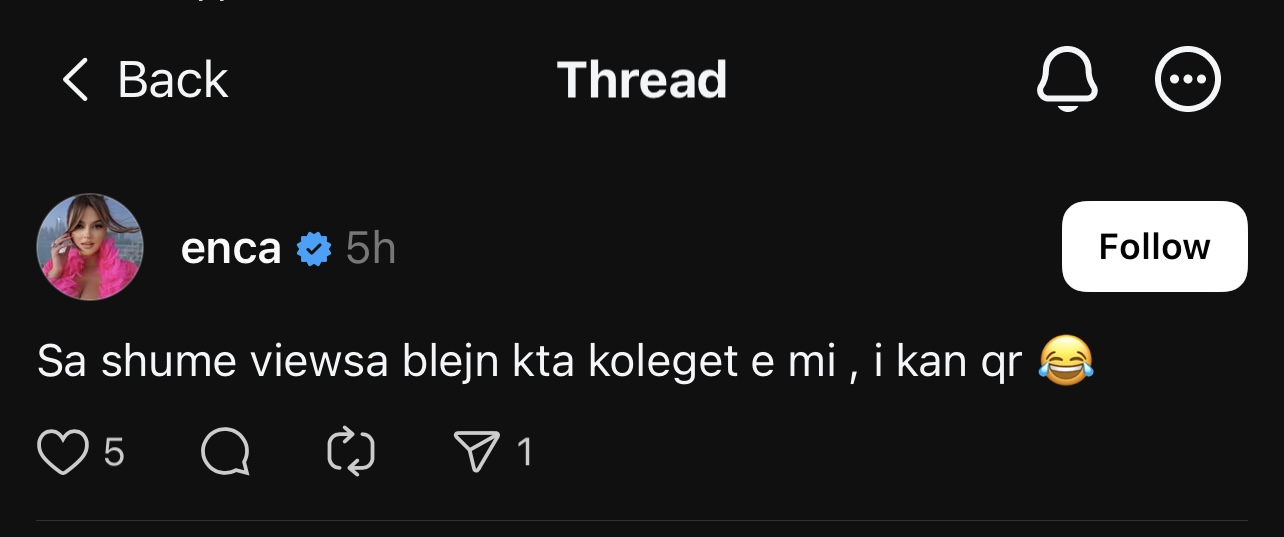
Task: Select the Thread header title
Action: click(x=642, y=80)
